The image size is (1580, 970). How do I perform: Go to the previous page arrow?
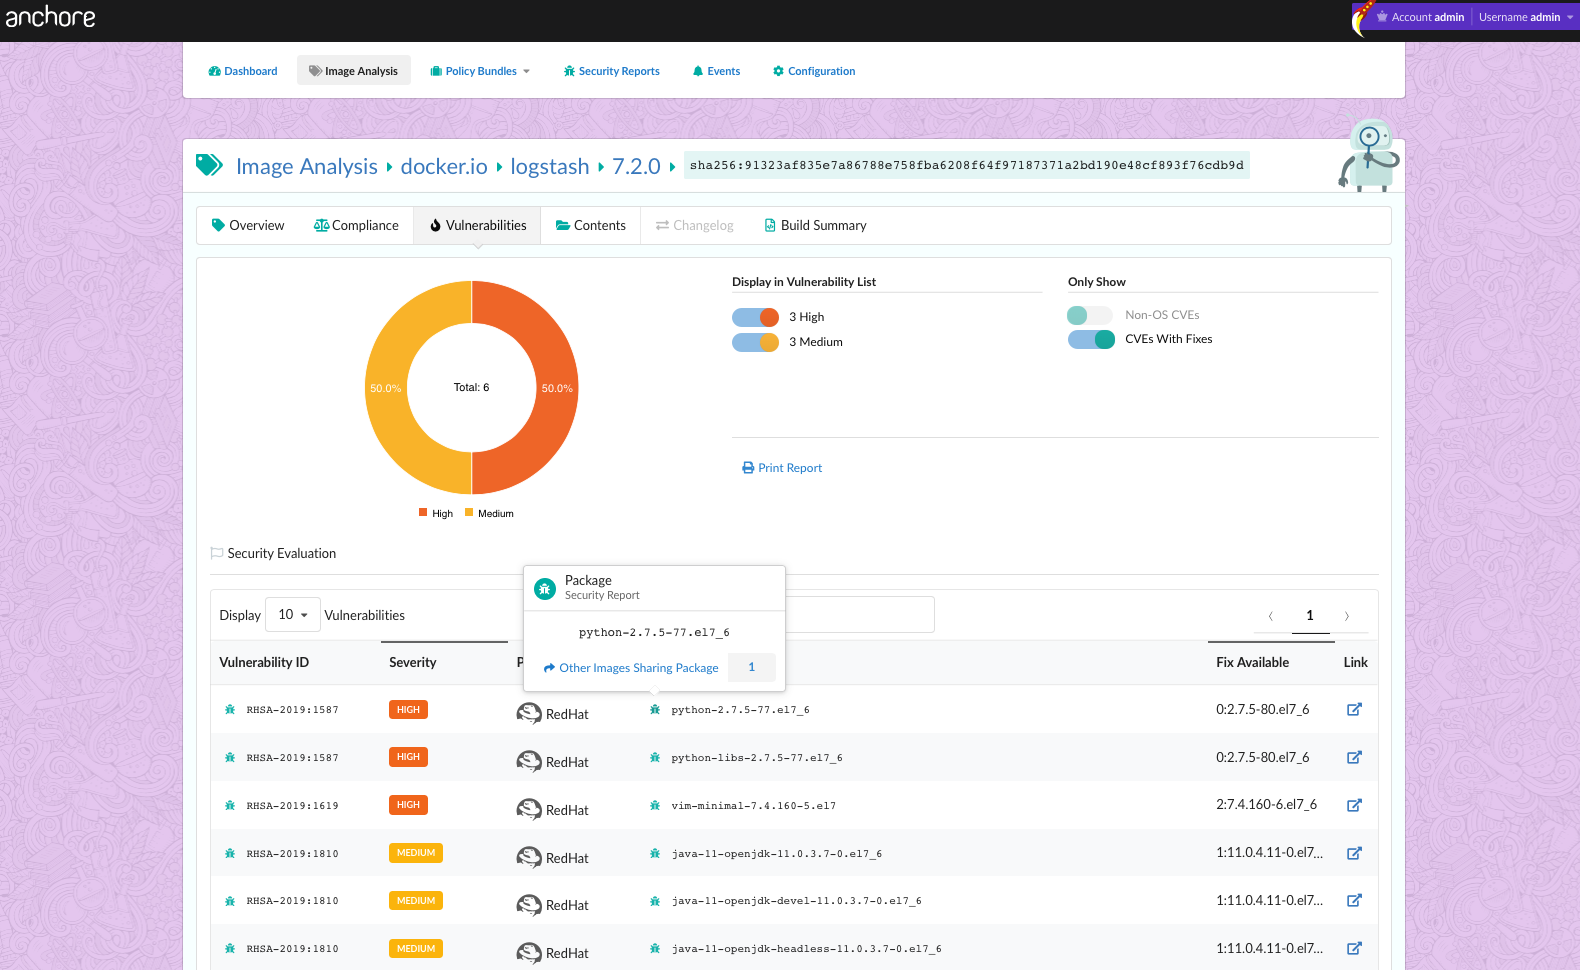tap(1271, 616)
